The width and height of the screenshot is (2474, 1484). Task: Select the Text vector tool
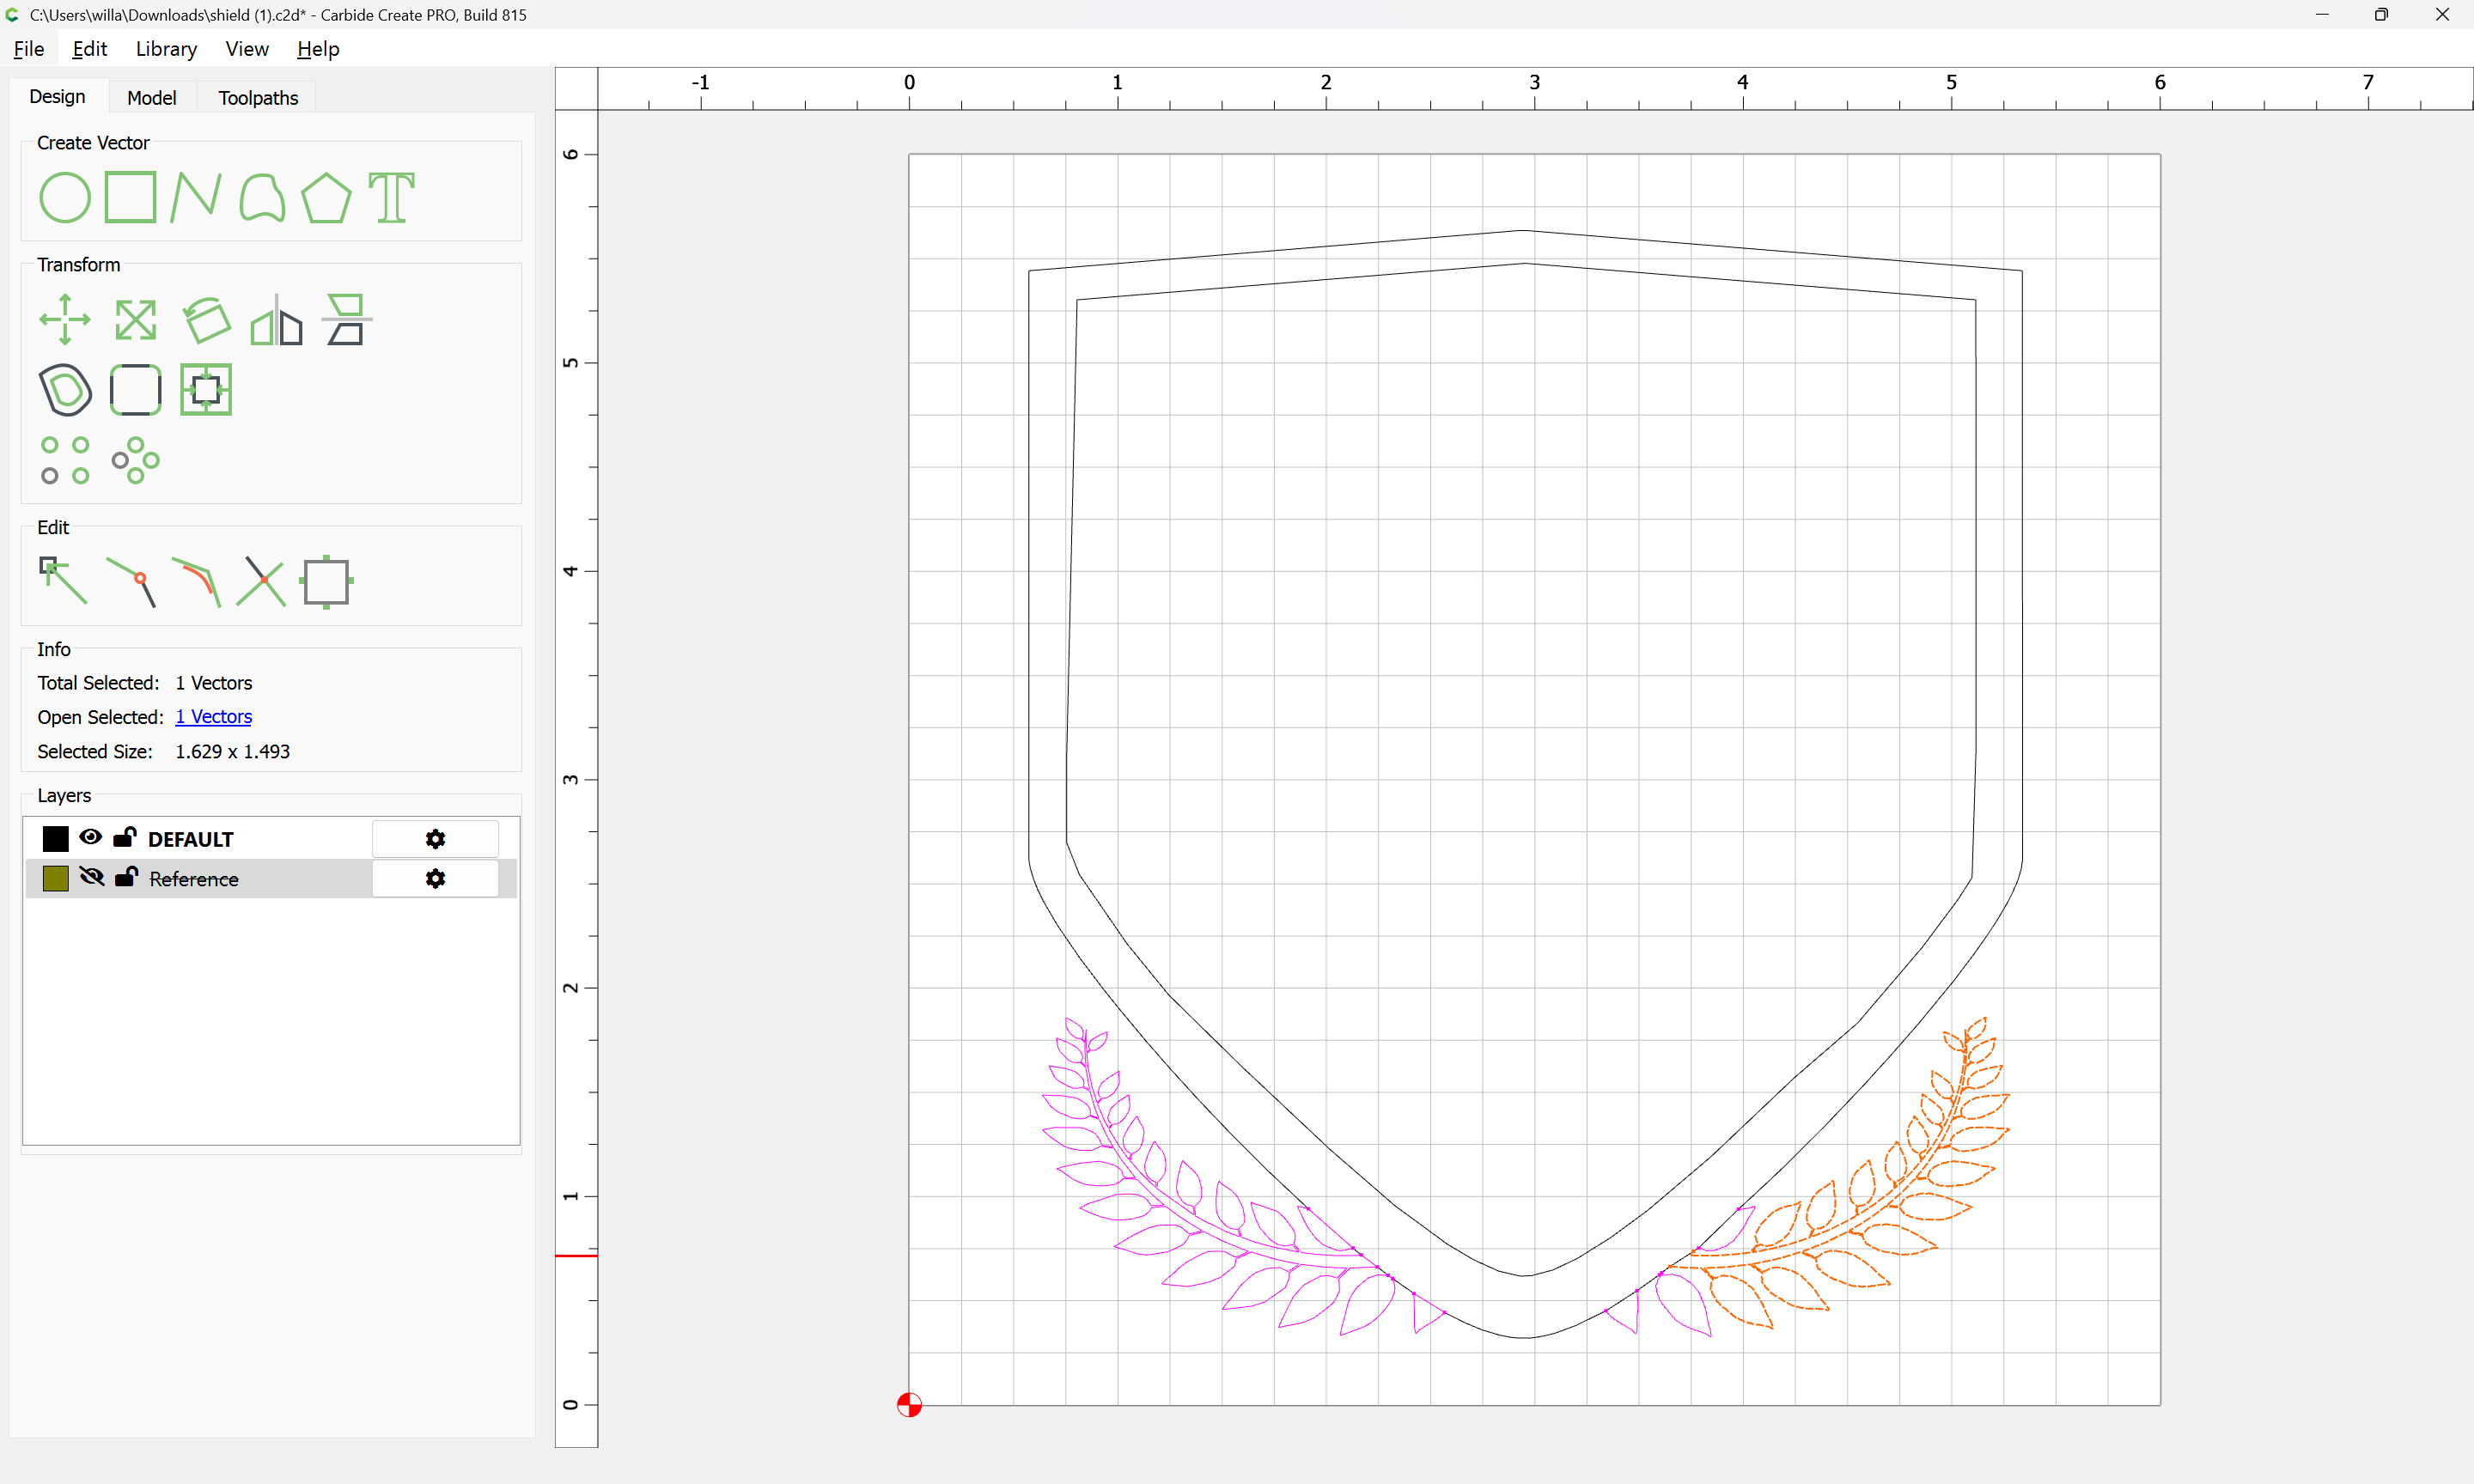pyautogui.click(x=391, y=197)
